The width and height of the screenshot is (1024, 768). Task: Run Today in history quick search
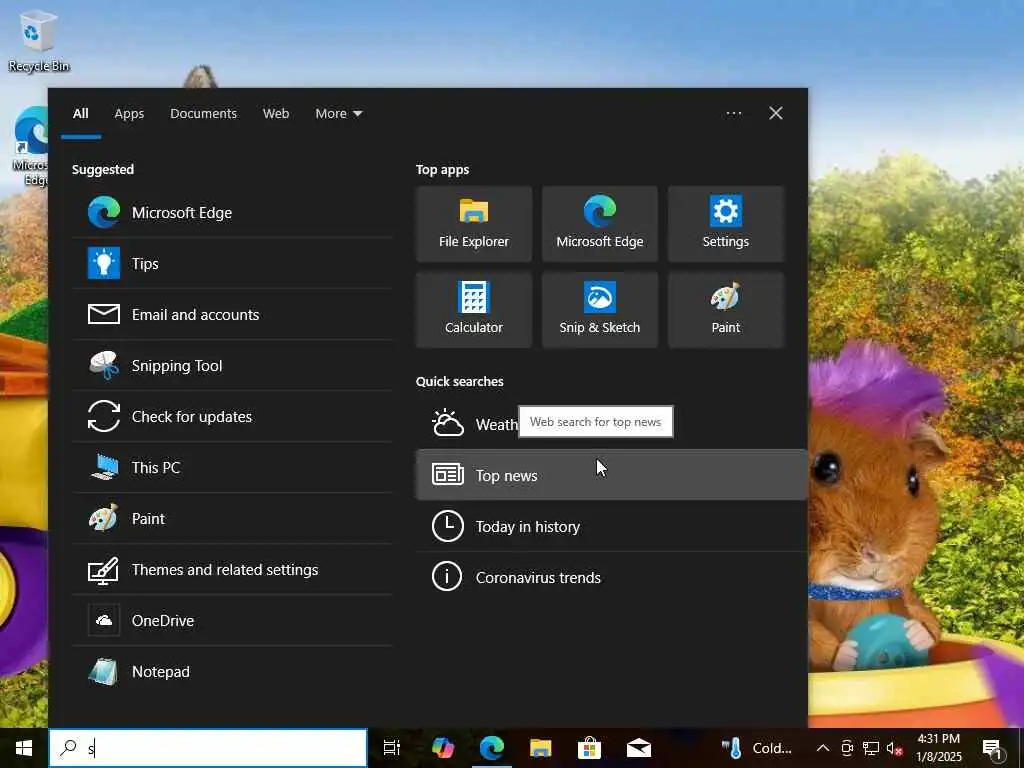coord(611,526)
